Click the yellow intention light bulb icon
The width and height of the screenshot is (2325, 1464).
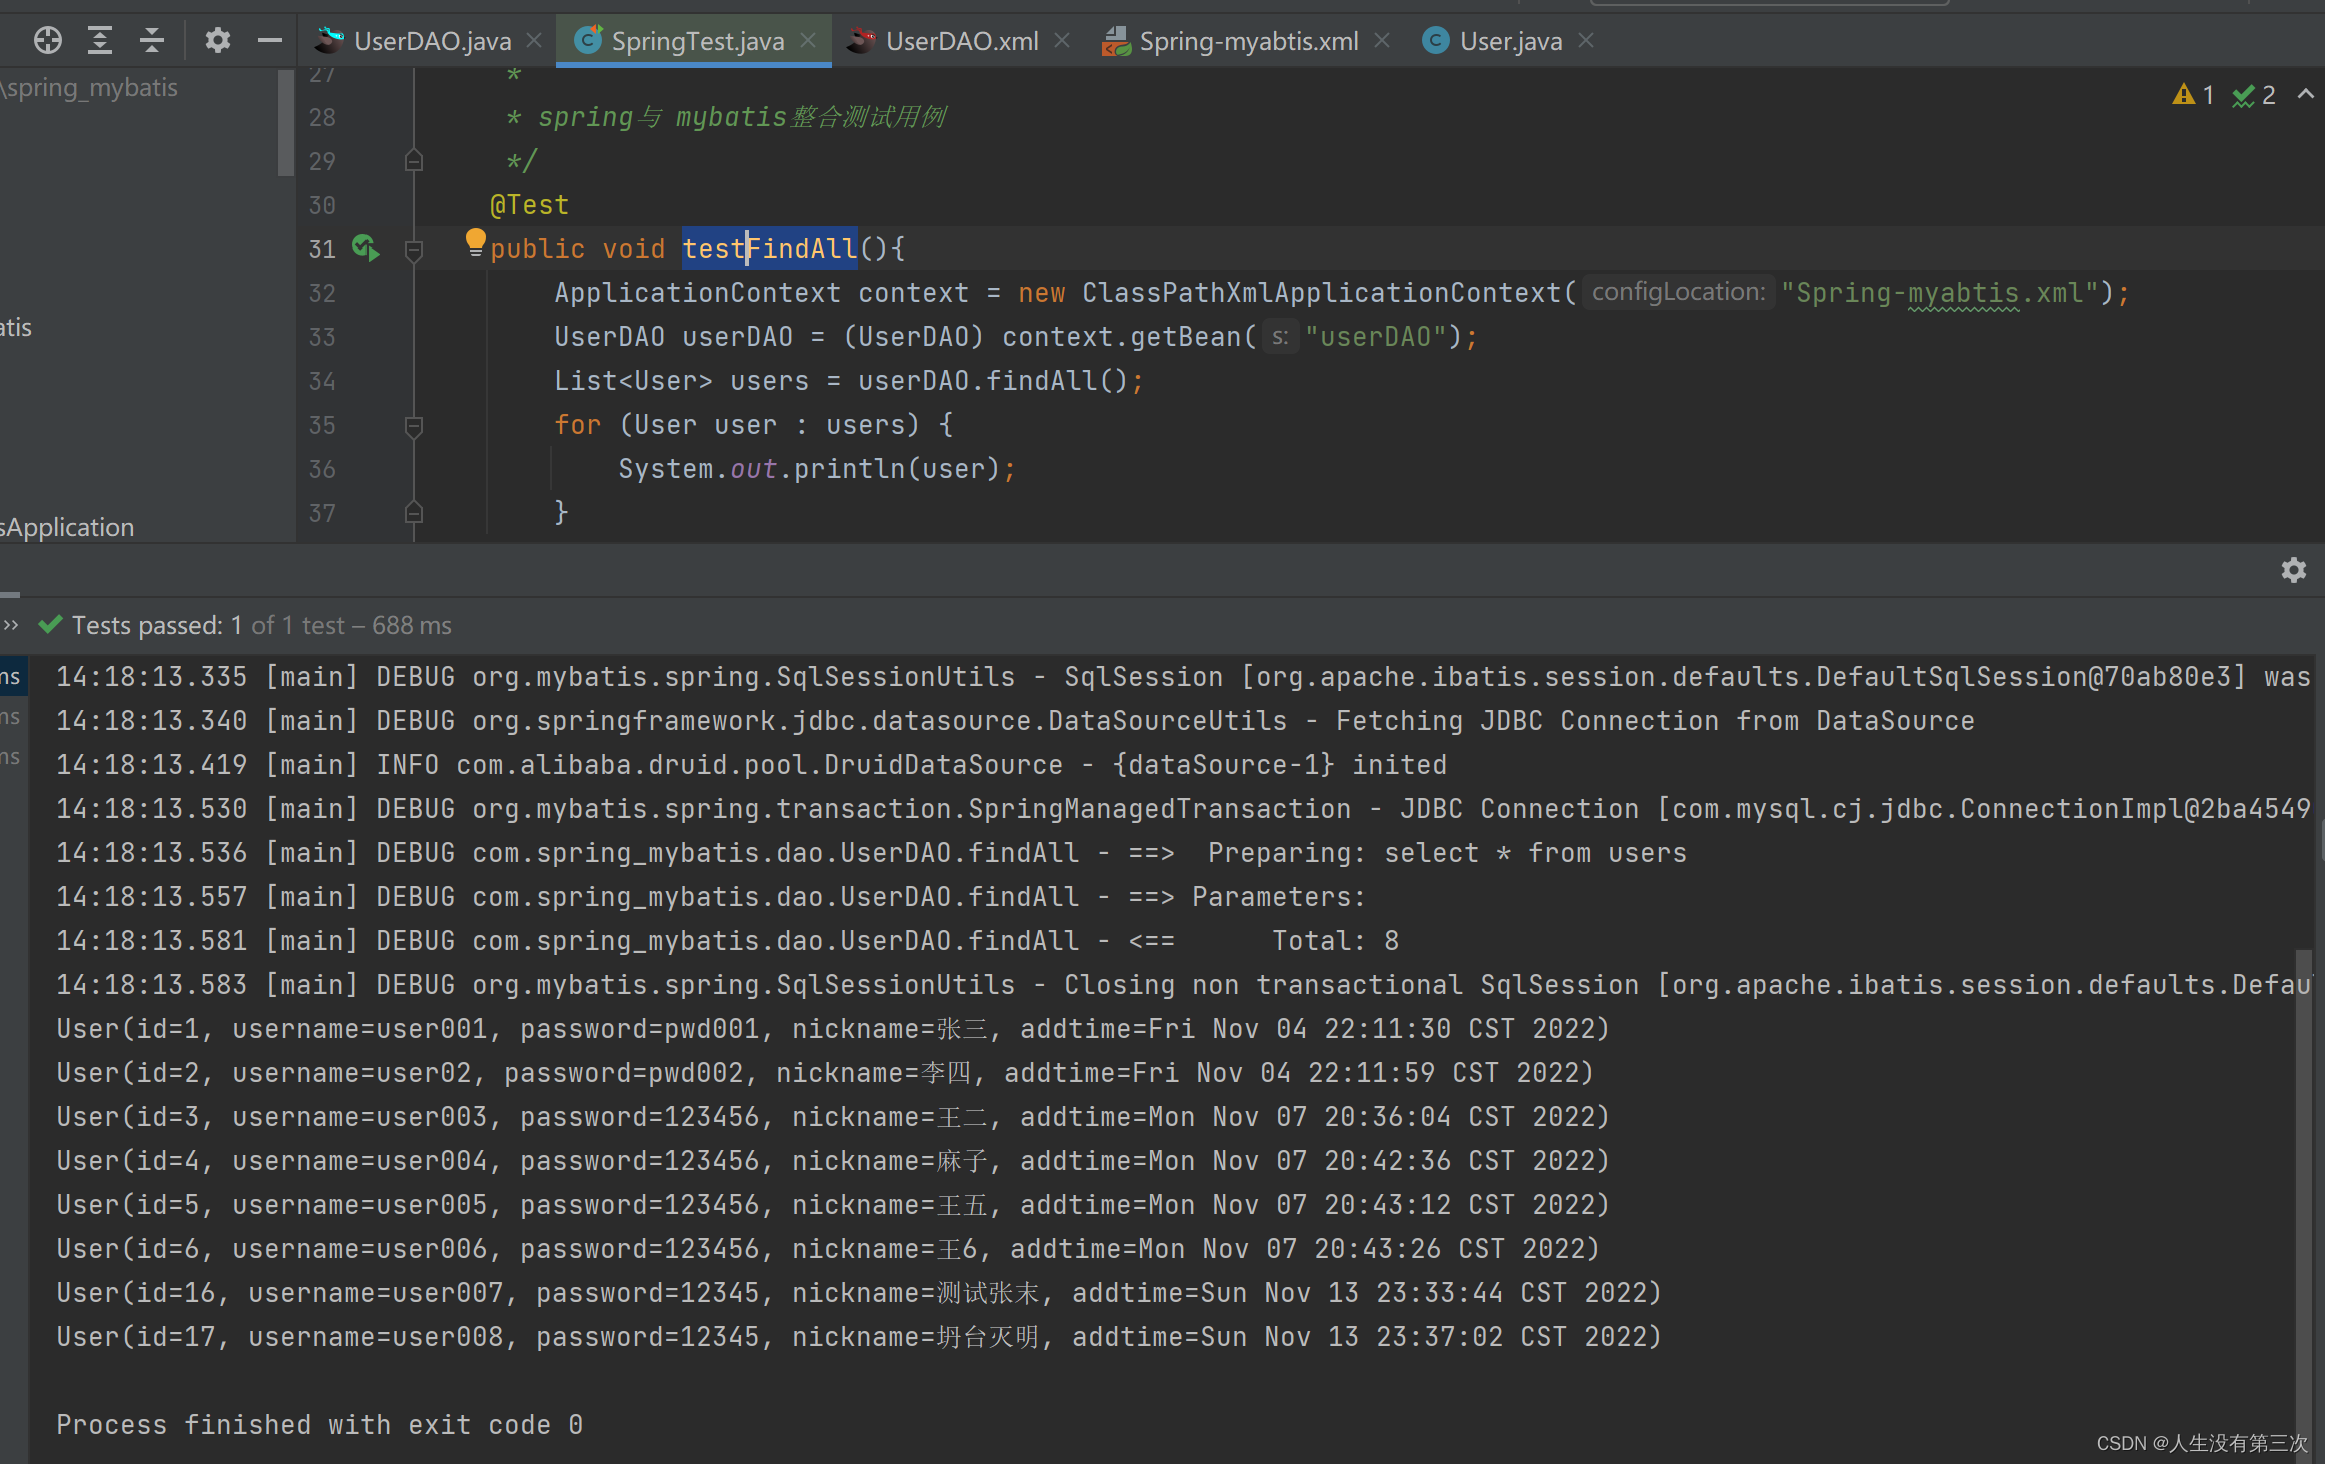pyautogui.click(x=475, y=241)
